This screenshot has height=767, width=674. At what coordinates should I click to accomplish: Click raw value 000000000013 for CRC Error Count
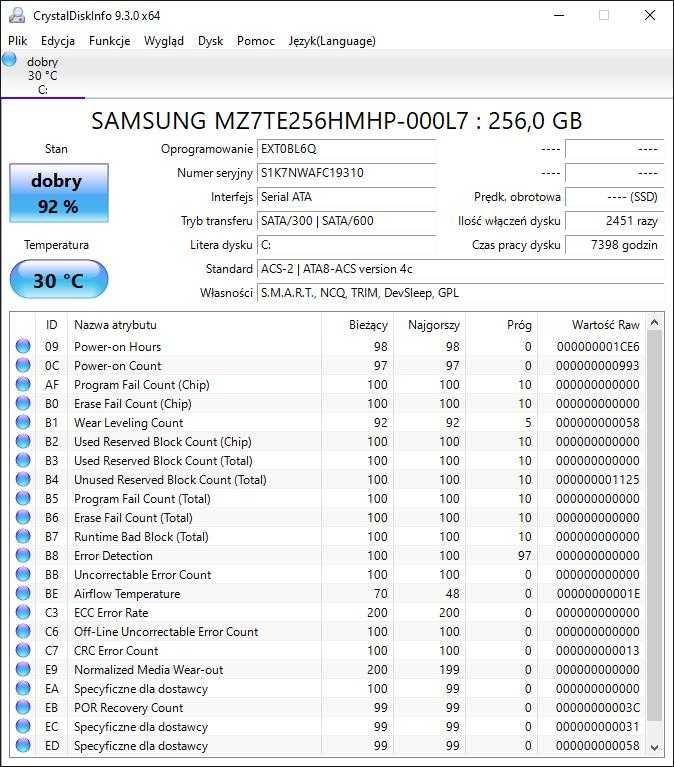(598, 651)
